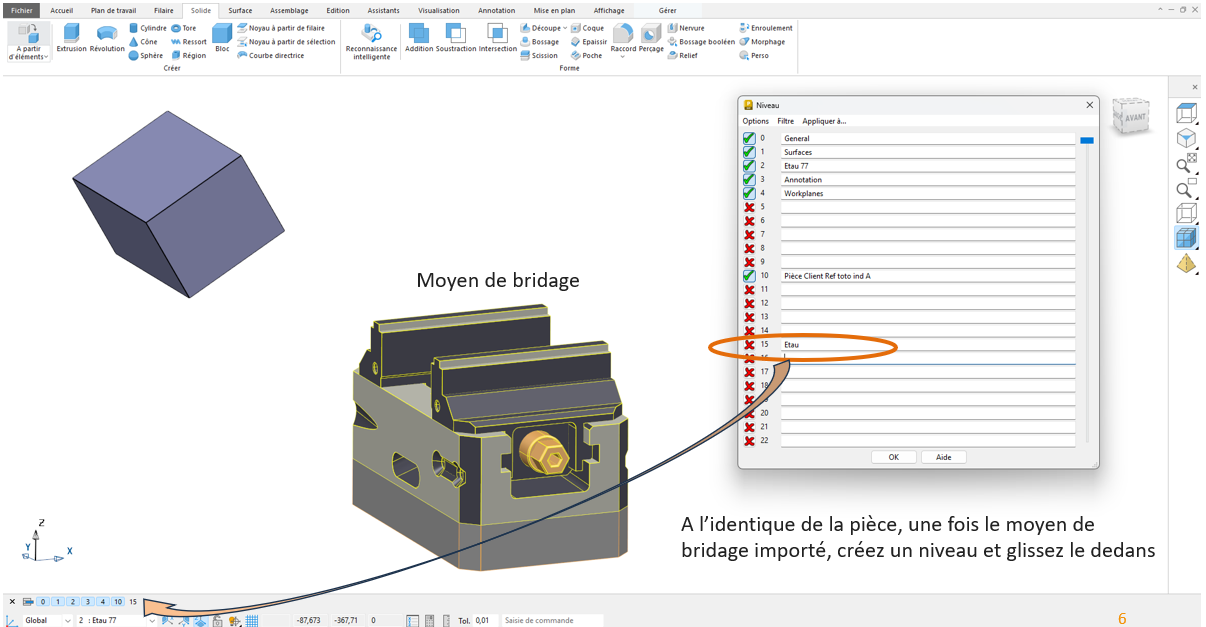
Task: Toggle level 2 Etau 77 checkbox
Action: 749,165
